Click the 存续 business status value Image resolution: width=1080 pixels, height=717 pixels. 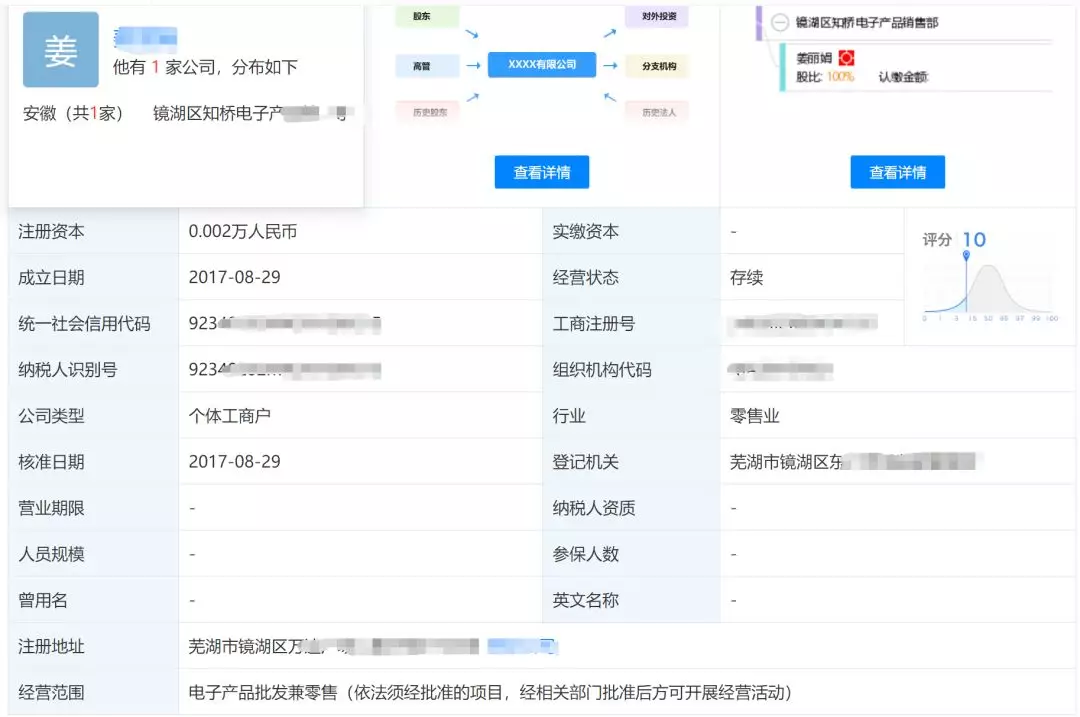click(x=746, y=278)
